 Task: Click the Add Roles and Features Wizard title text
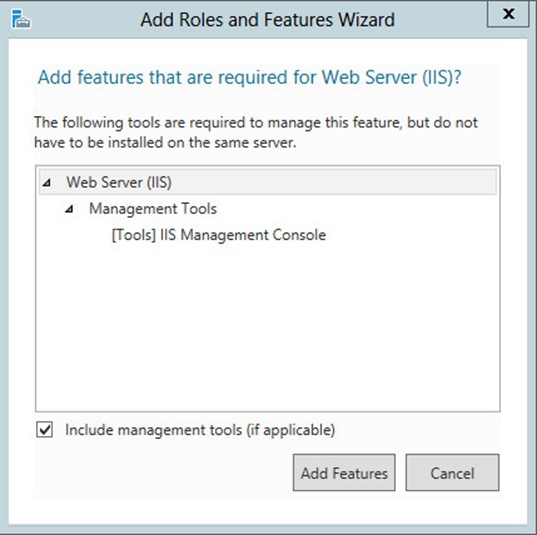coord(267,20)
